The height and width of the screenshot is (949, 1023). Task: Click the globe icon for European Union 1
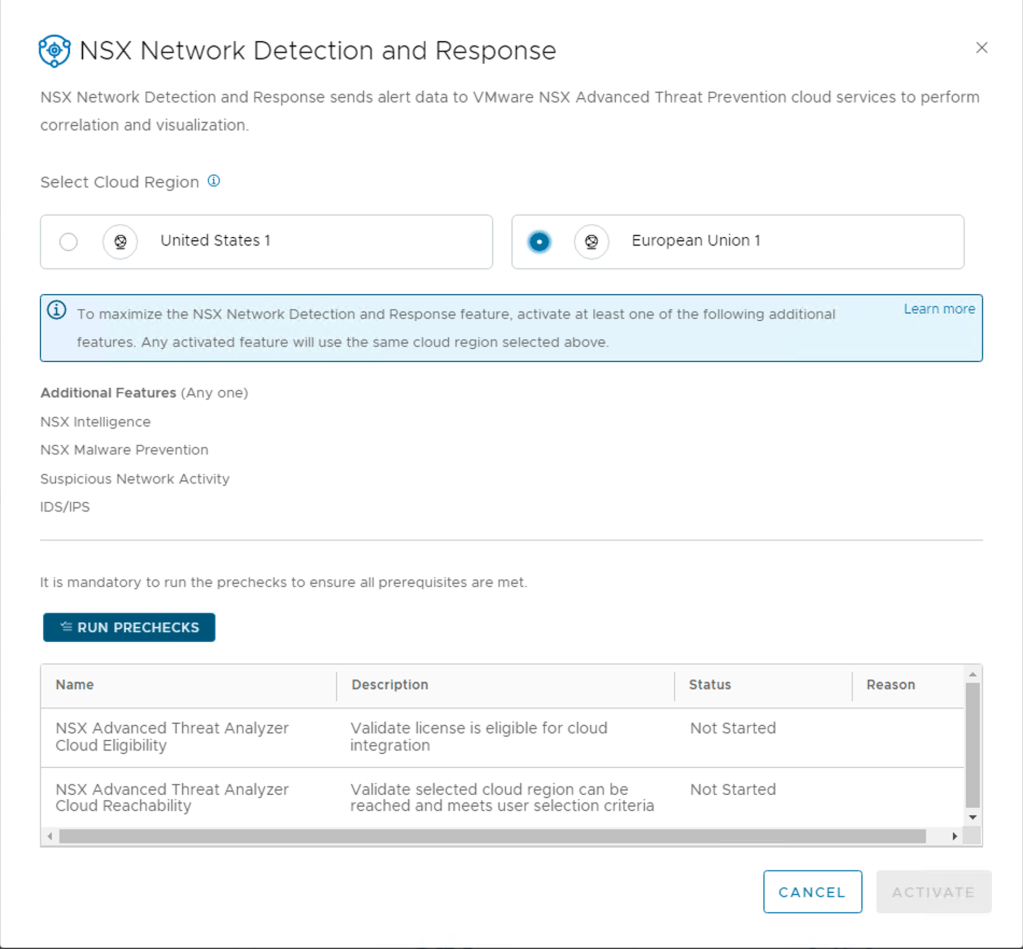click(x=591, y=241)
